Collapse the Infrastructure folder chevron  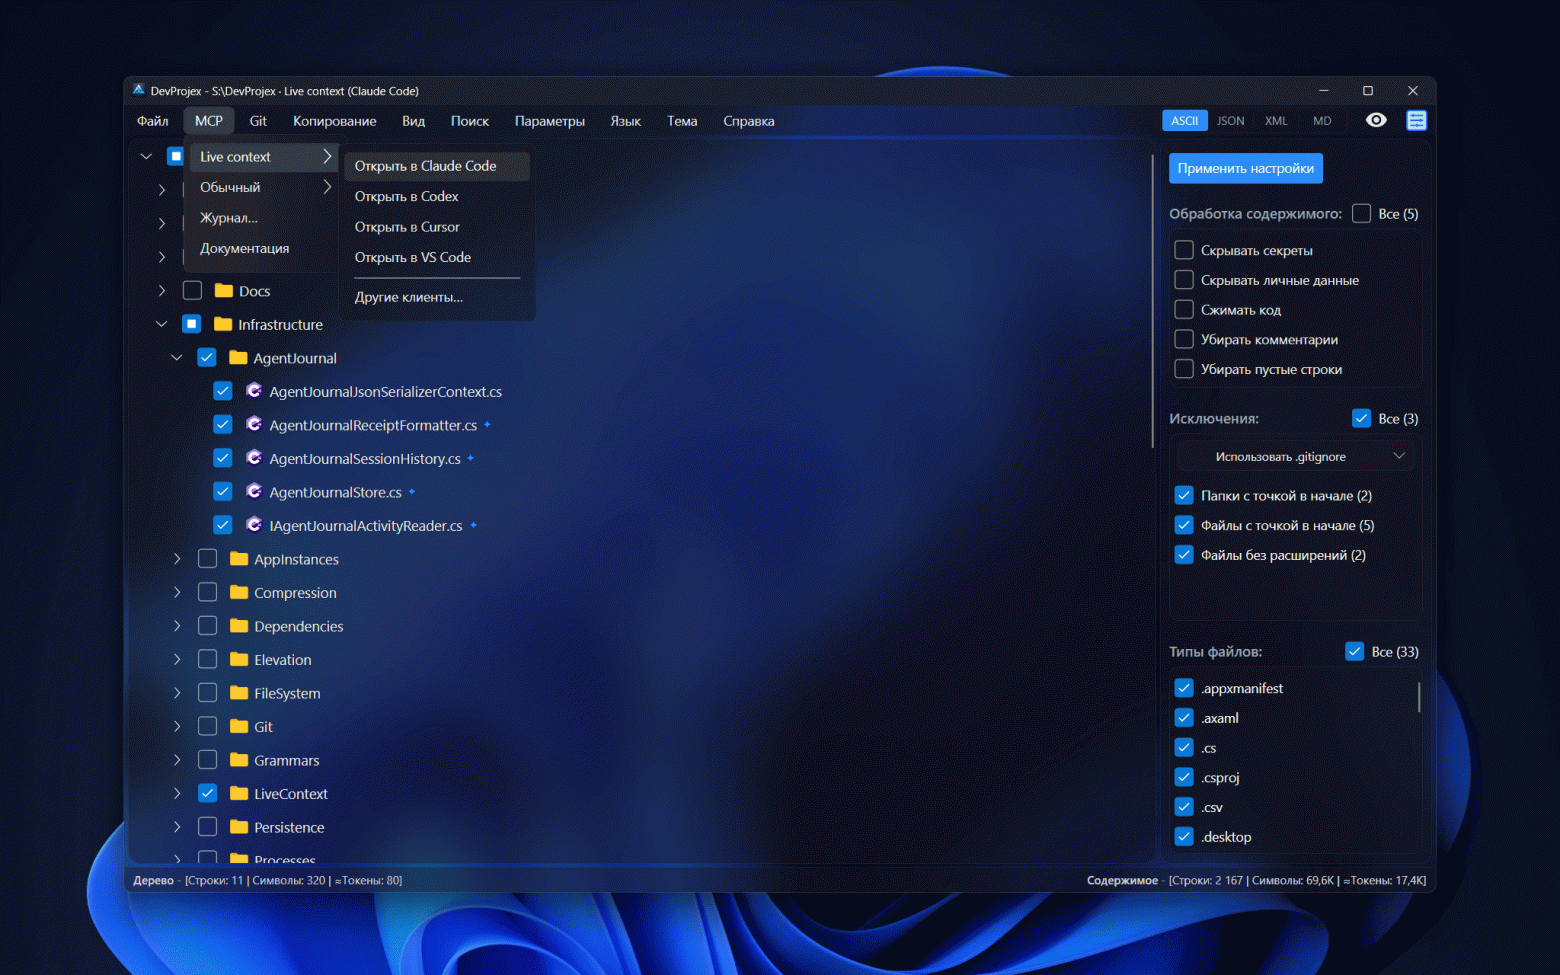coord(161,324)
